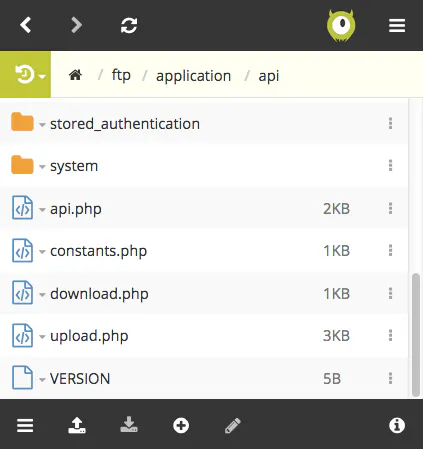Open stored_authentication row's three-dot menu
This screenshot has width=423, height=449.
(390, 123)
